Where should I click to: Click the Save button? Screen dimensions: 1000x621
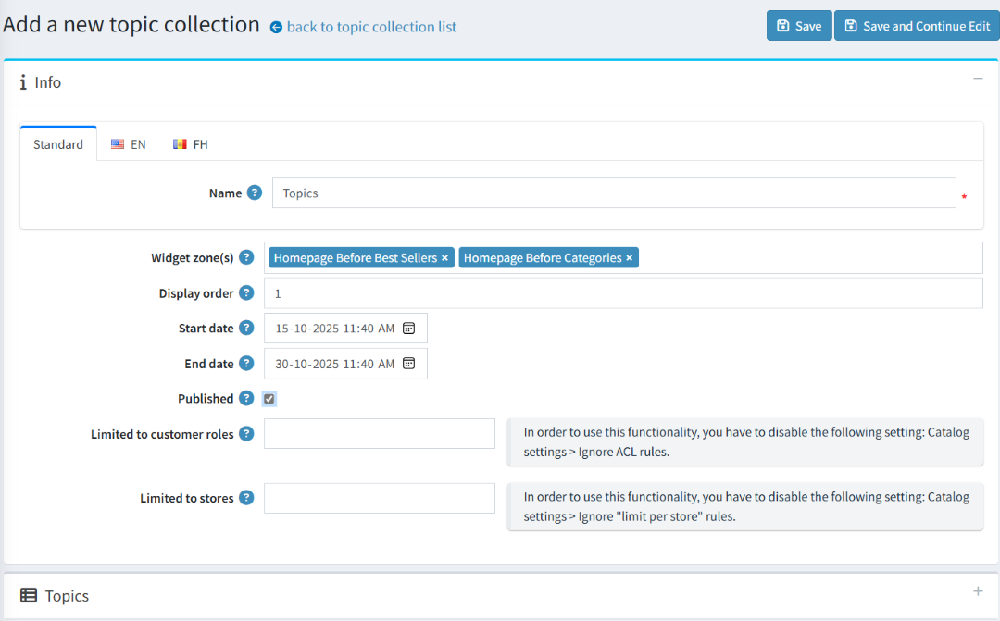click(x=798, y=26)
